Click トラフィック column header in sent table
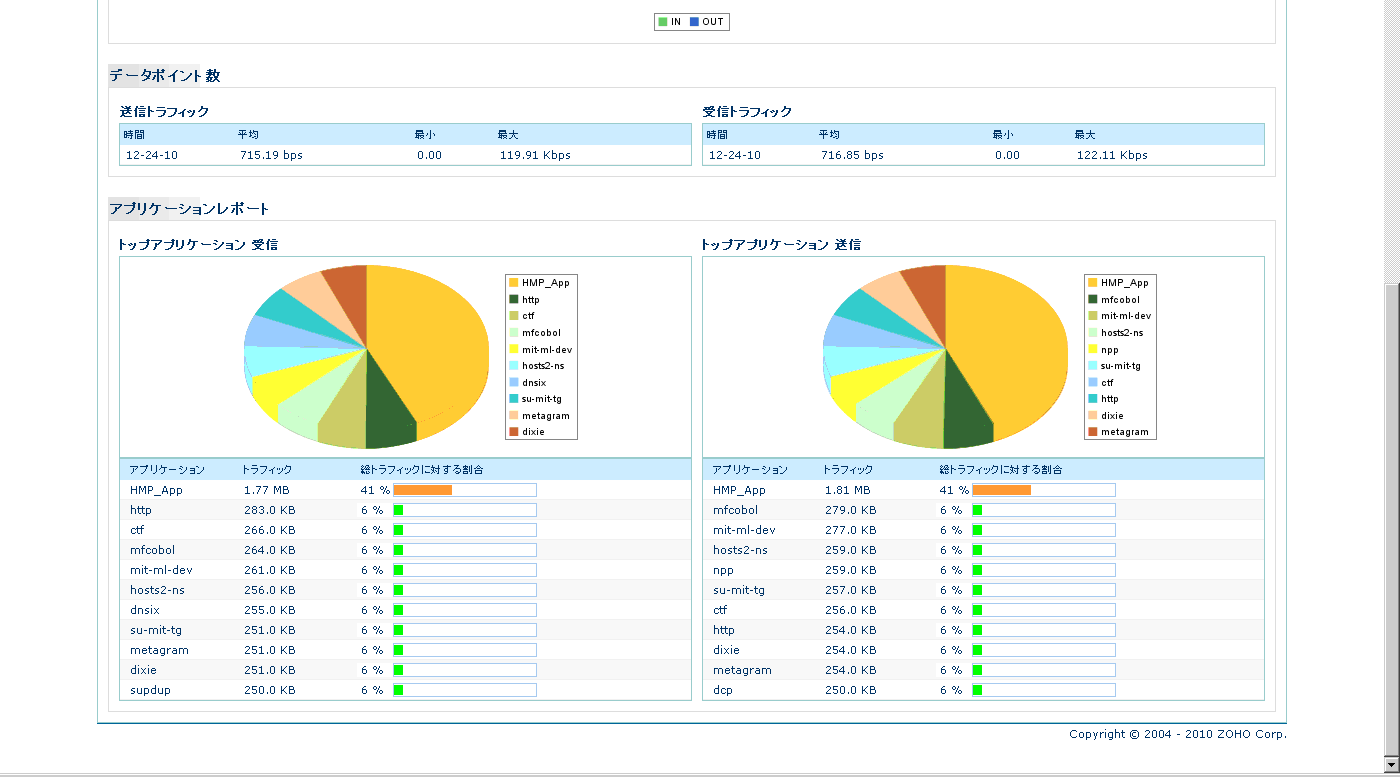This screenshot has width=1400, height=777. (847, 469)
